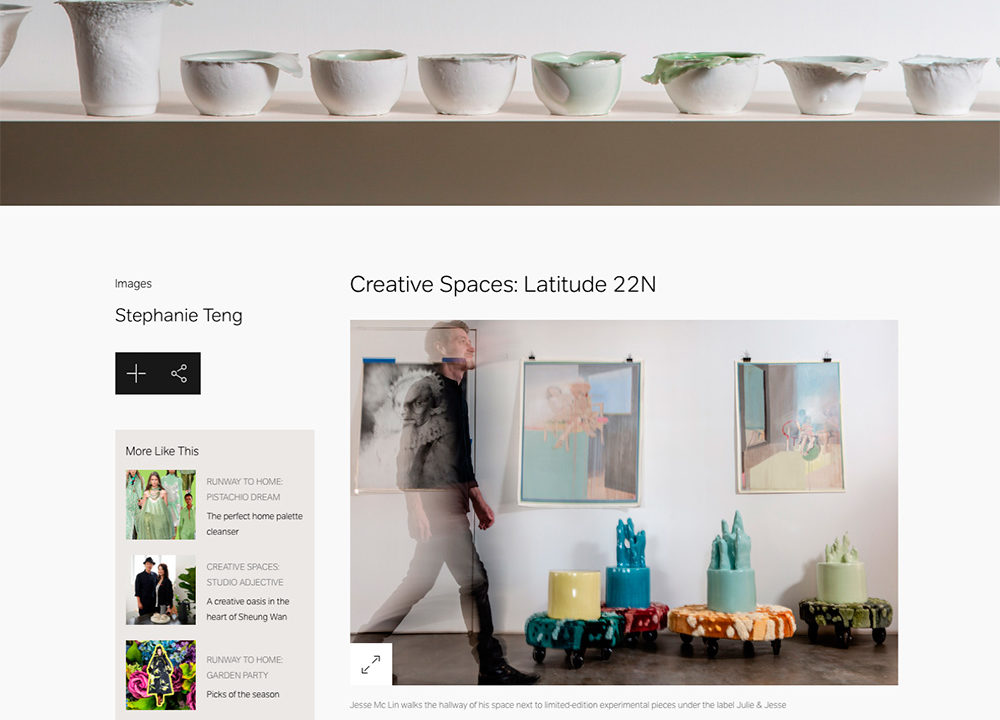1000x720 pixels.
Task: Open 'Runway to Home: Garden Party' link
Action: (244, 668)
